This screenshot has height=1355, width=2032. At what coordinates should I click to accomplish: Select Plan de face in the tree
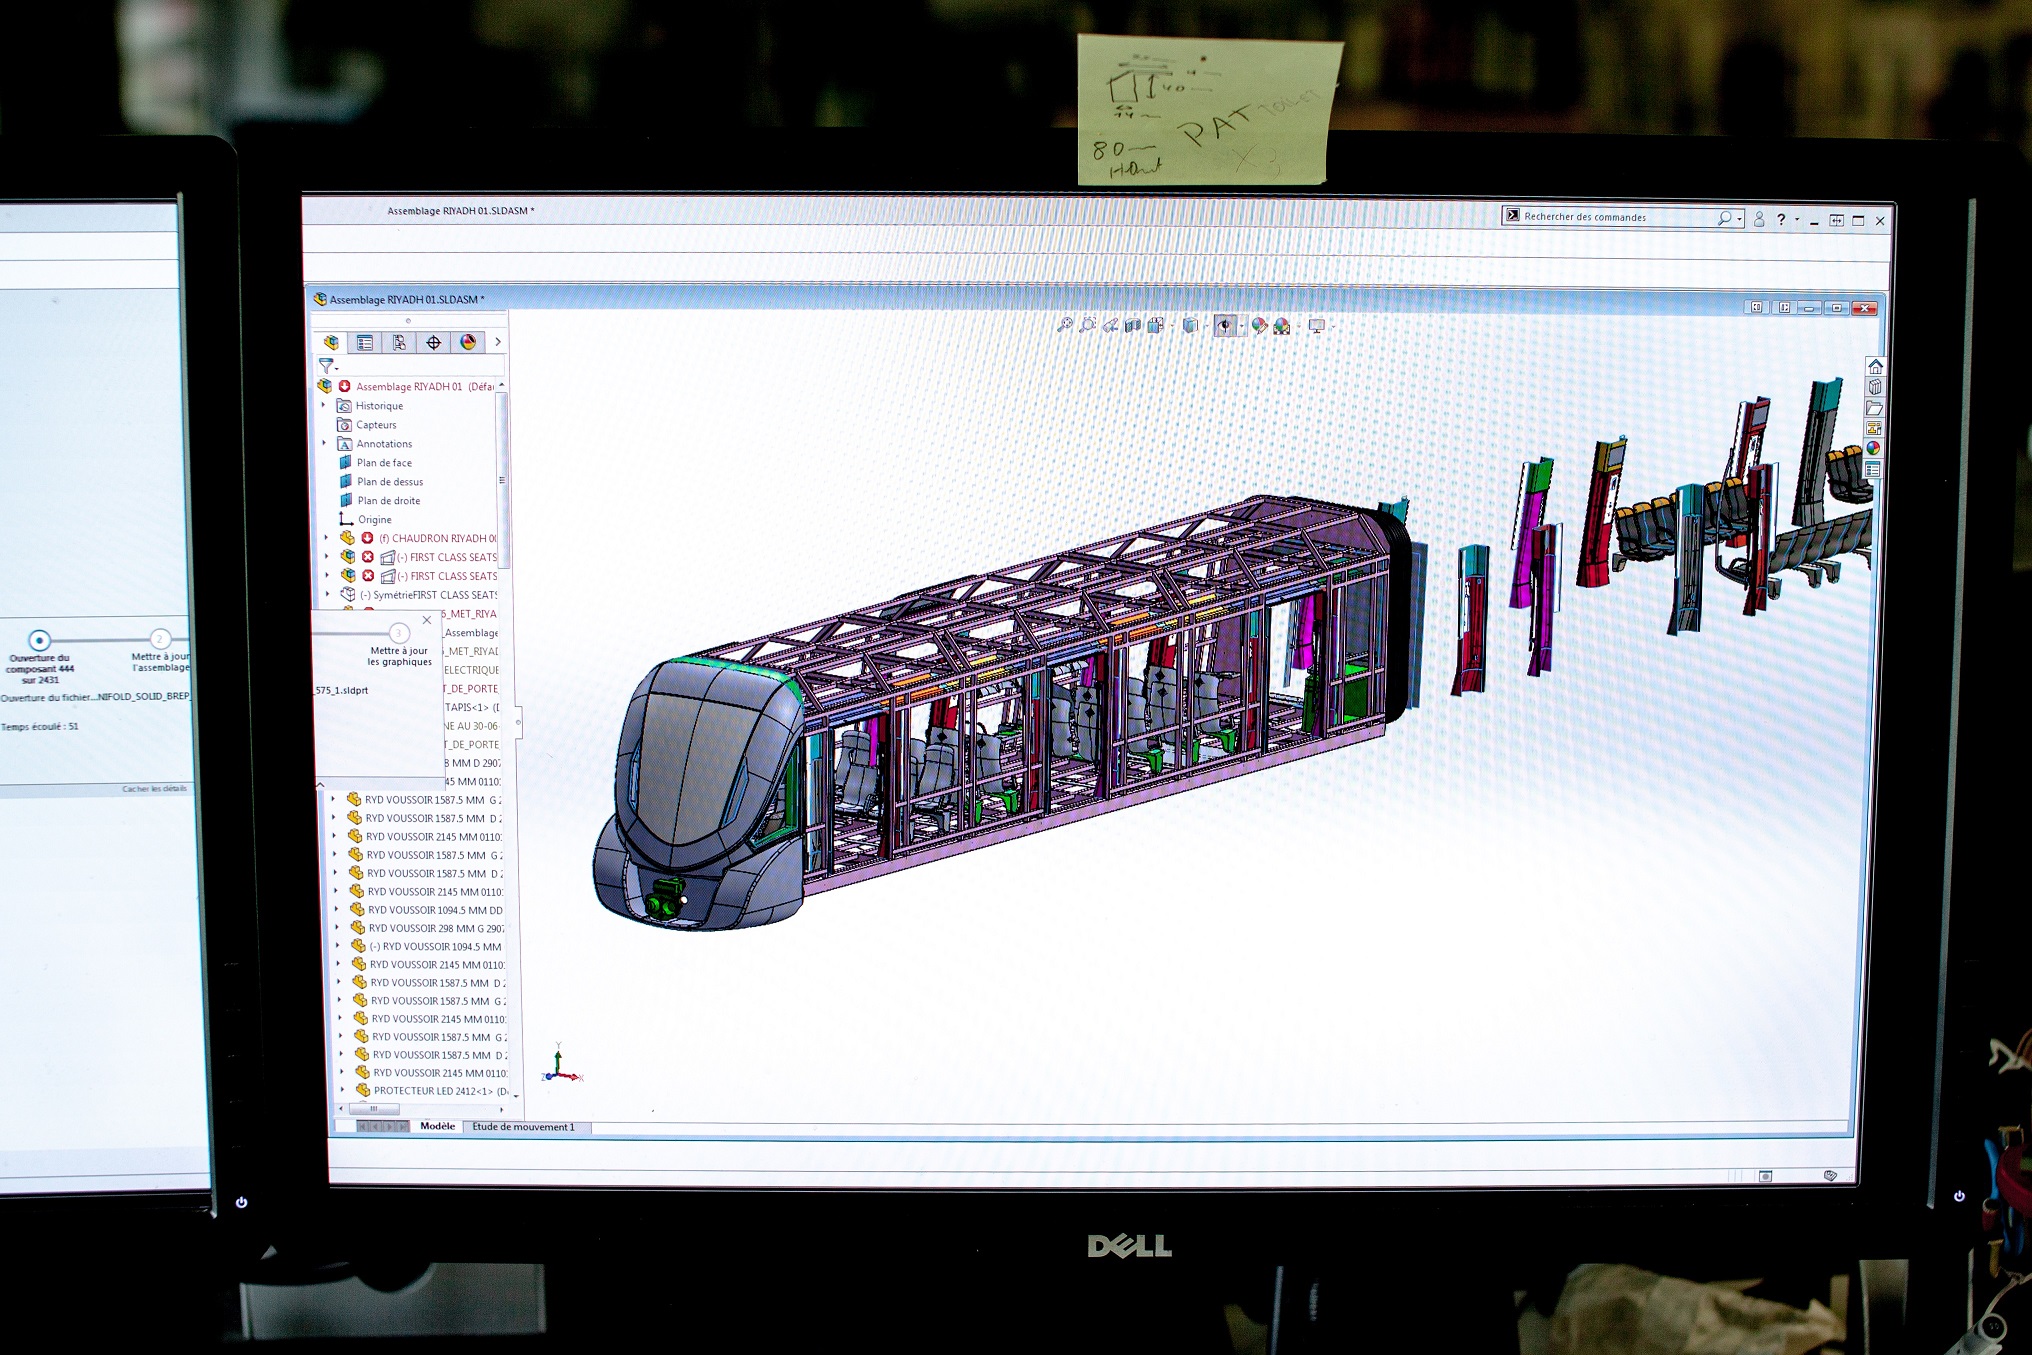coord(384,463)
